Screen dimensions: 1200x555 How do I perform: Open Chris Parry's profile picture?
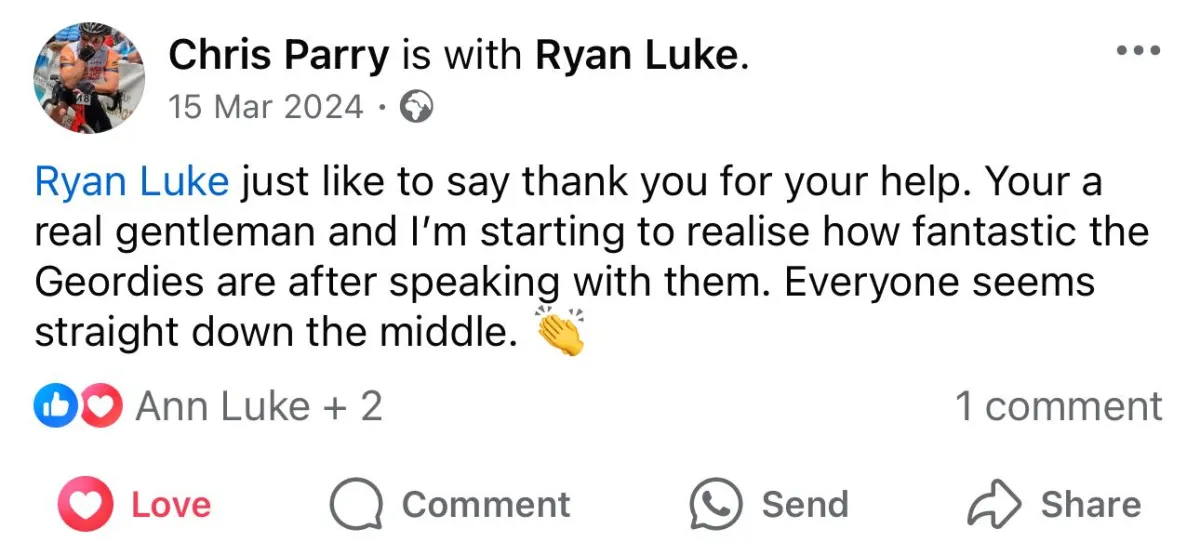point(89,77)
